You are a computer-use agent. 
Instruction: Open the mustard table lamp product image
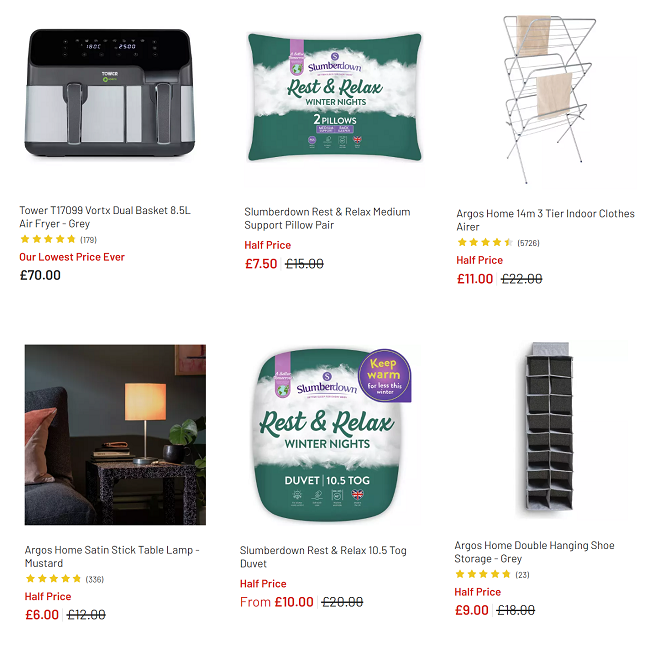click(115, 435)
